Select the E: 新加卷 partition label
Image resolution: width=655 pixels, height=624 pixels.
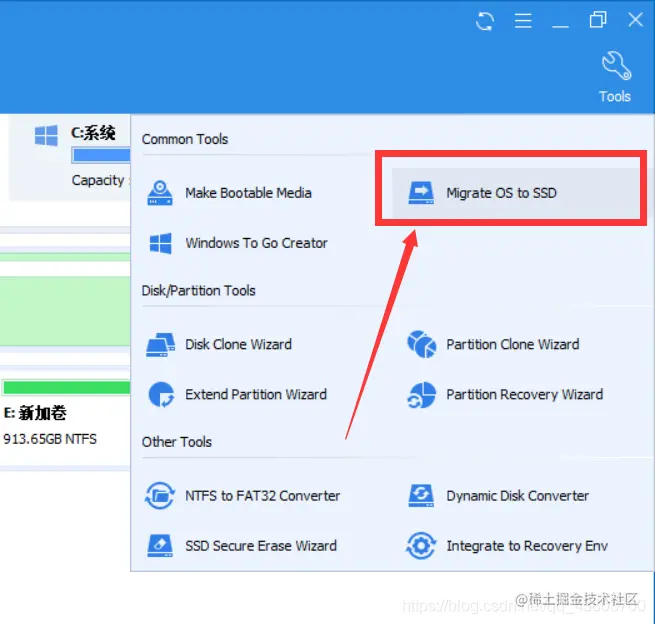pos(35,413)
